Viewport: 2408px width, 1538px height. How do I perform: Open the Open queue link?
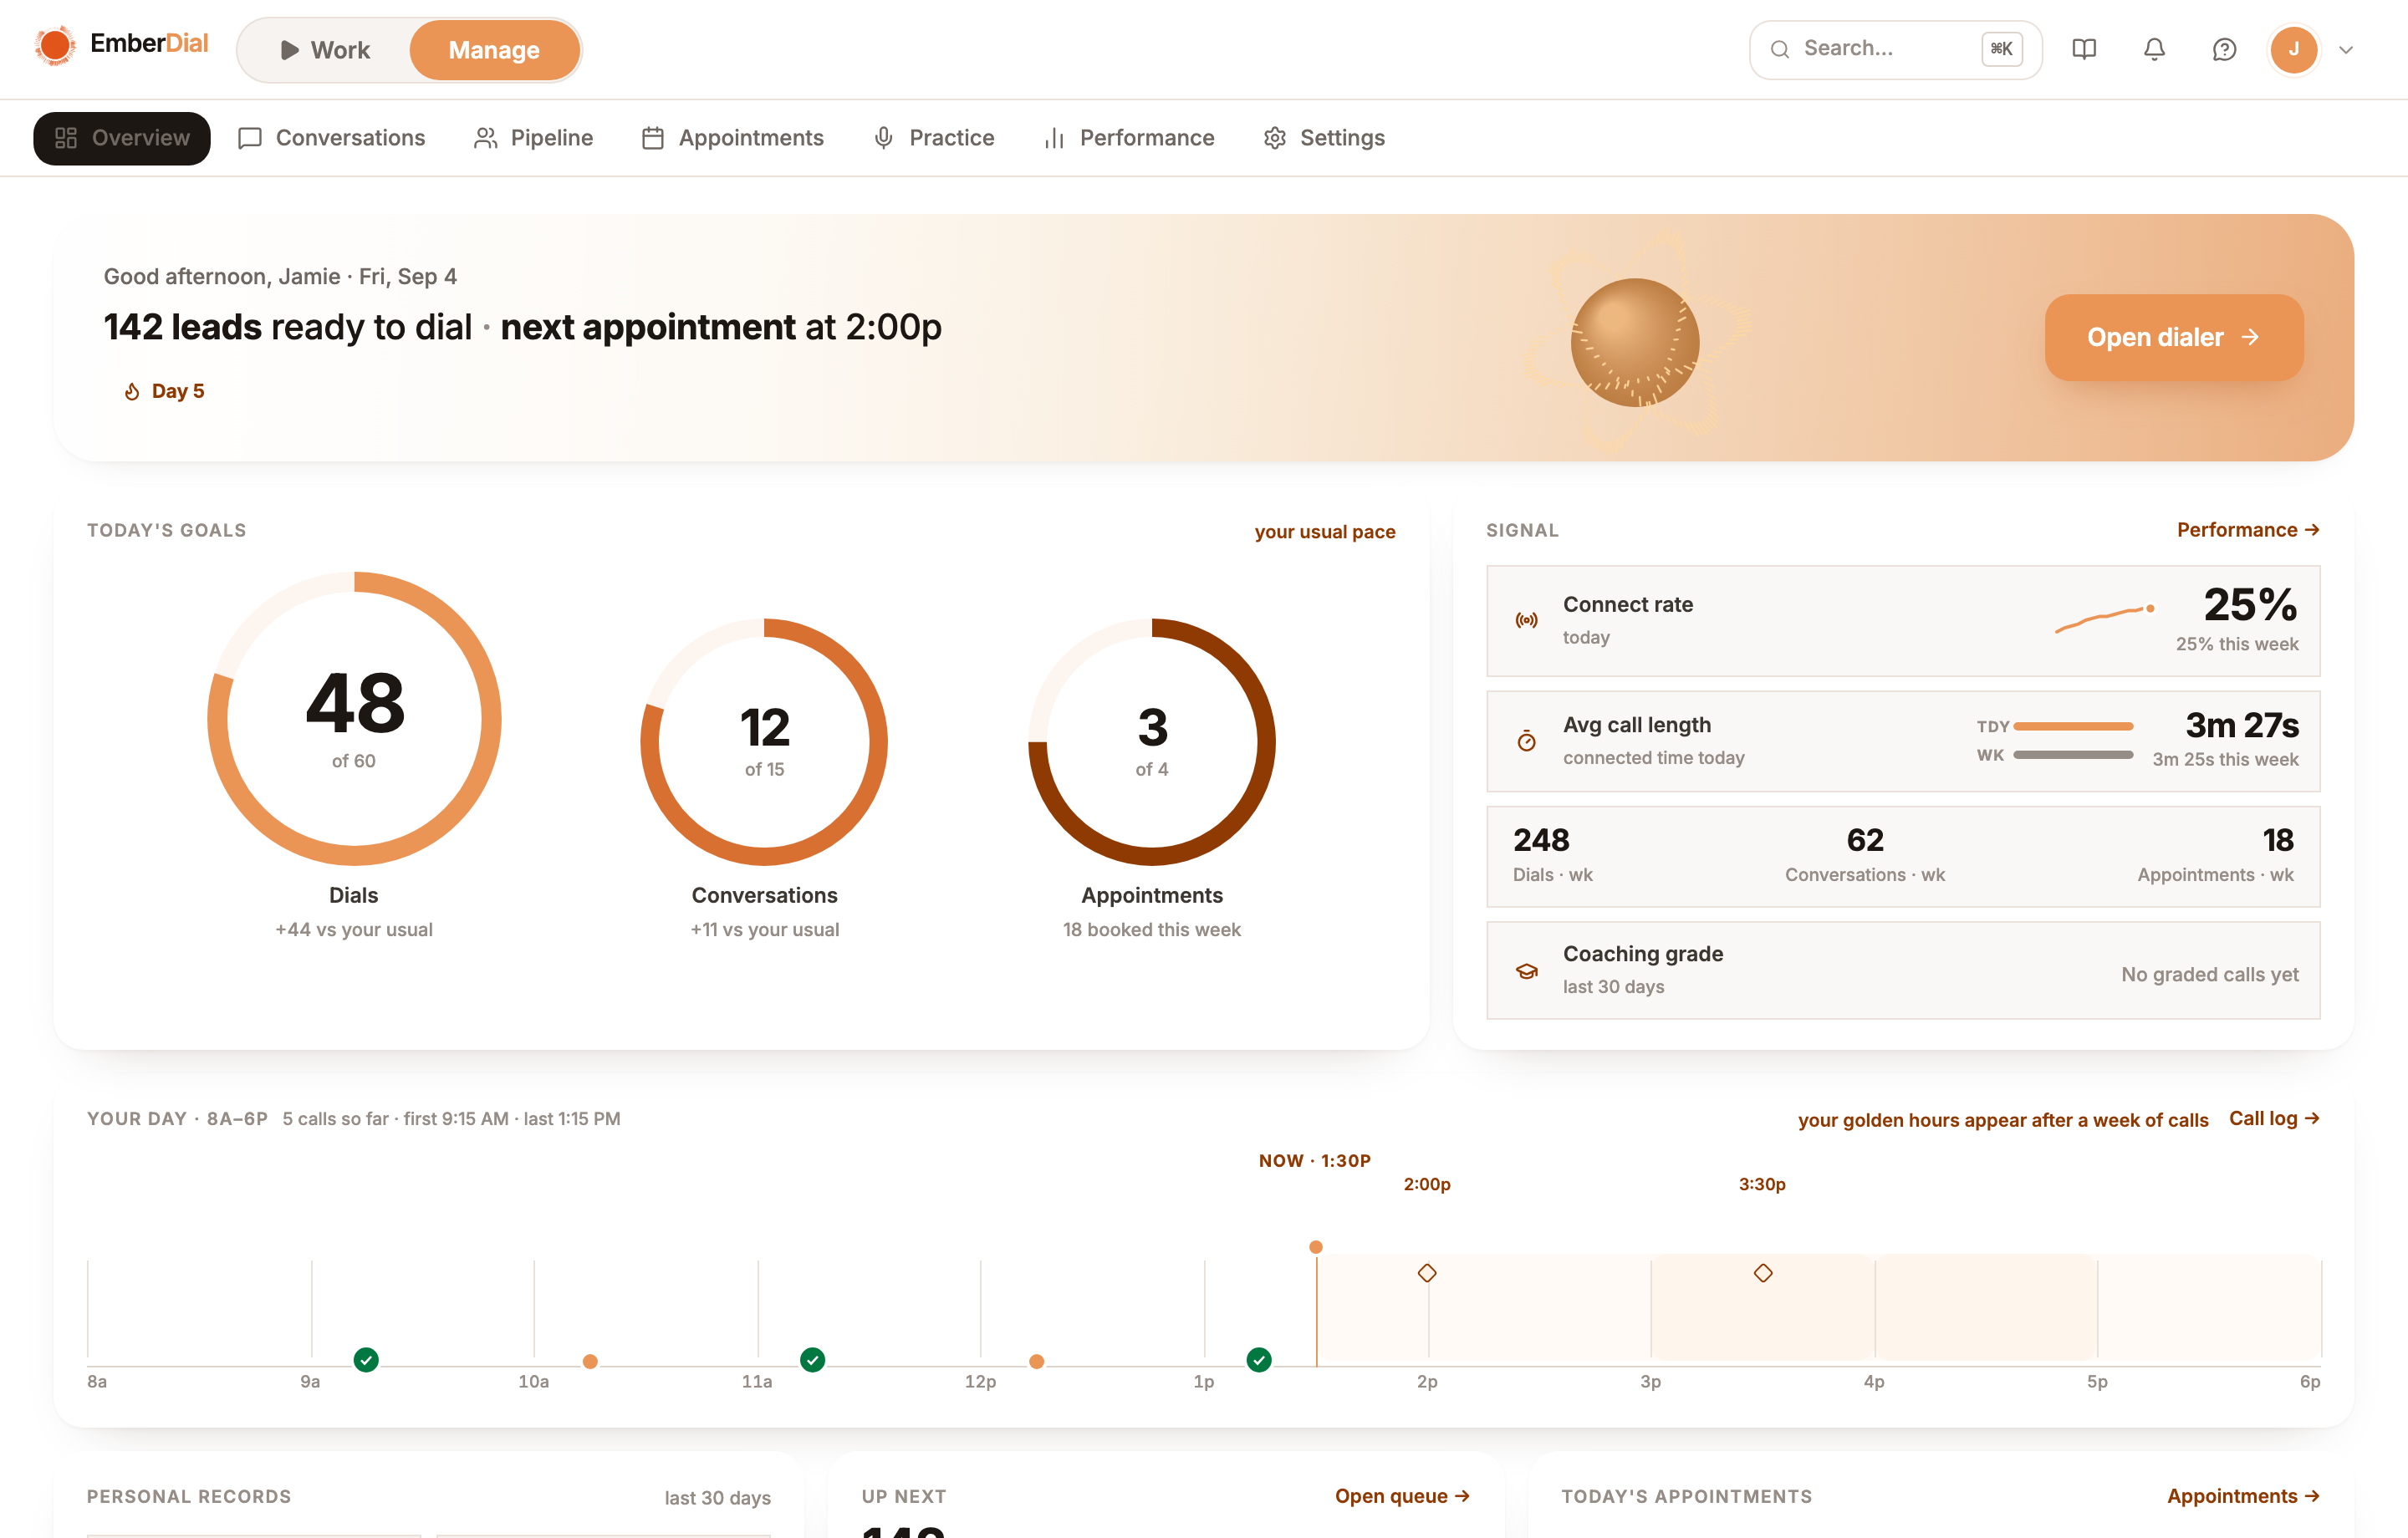(1402, 1496)
